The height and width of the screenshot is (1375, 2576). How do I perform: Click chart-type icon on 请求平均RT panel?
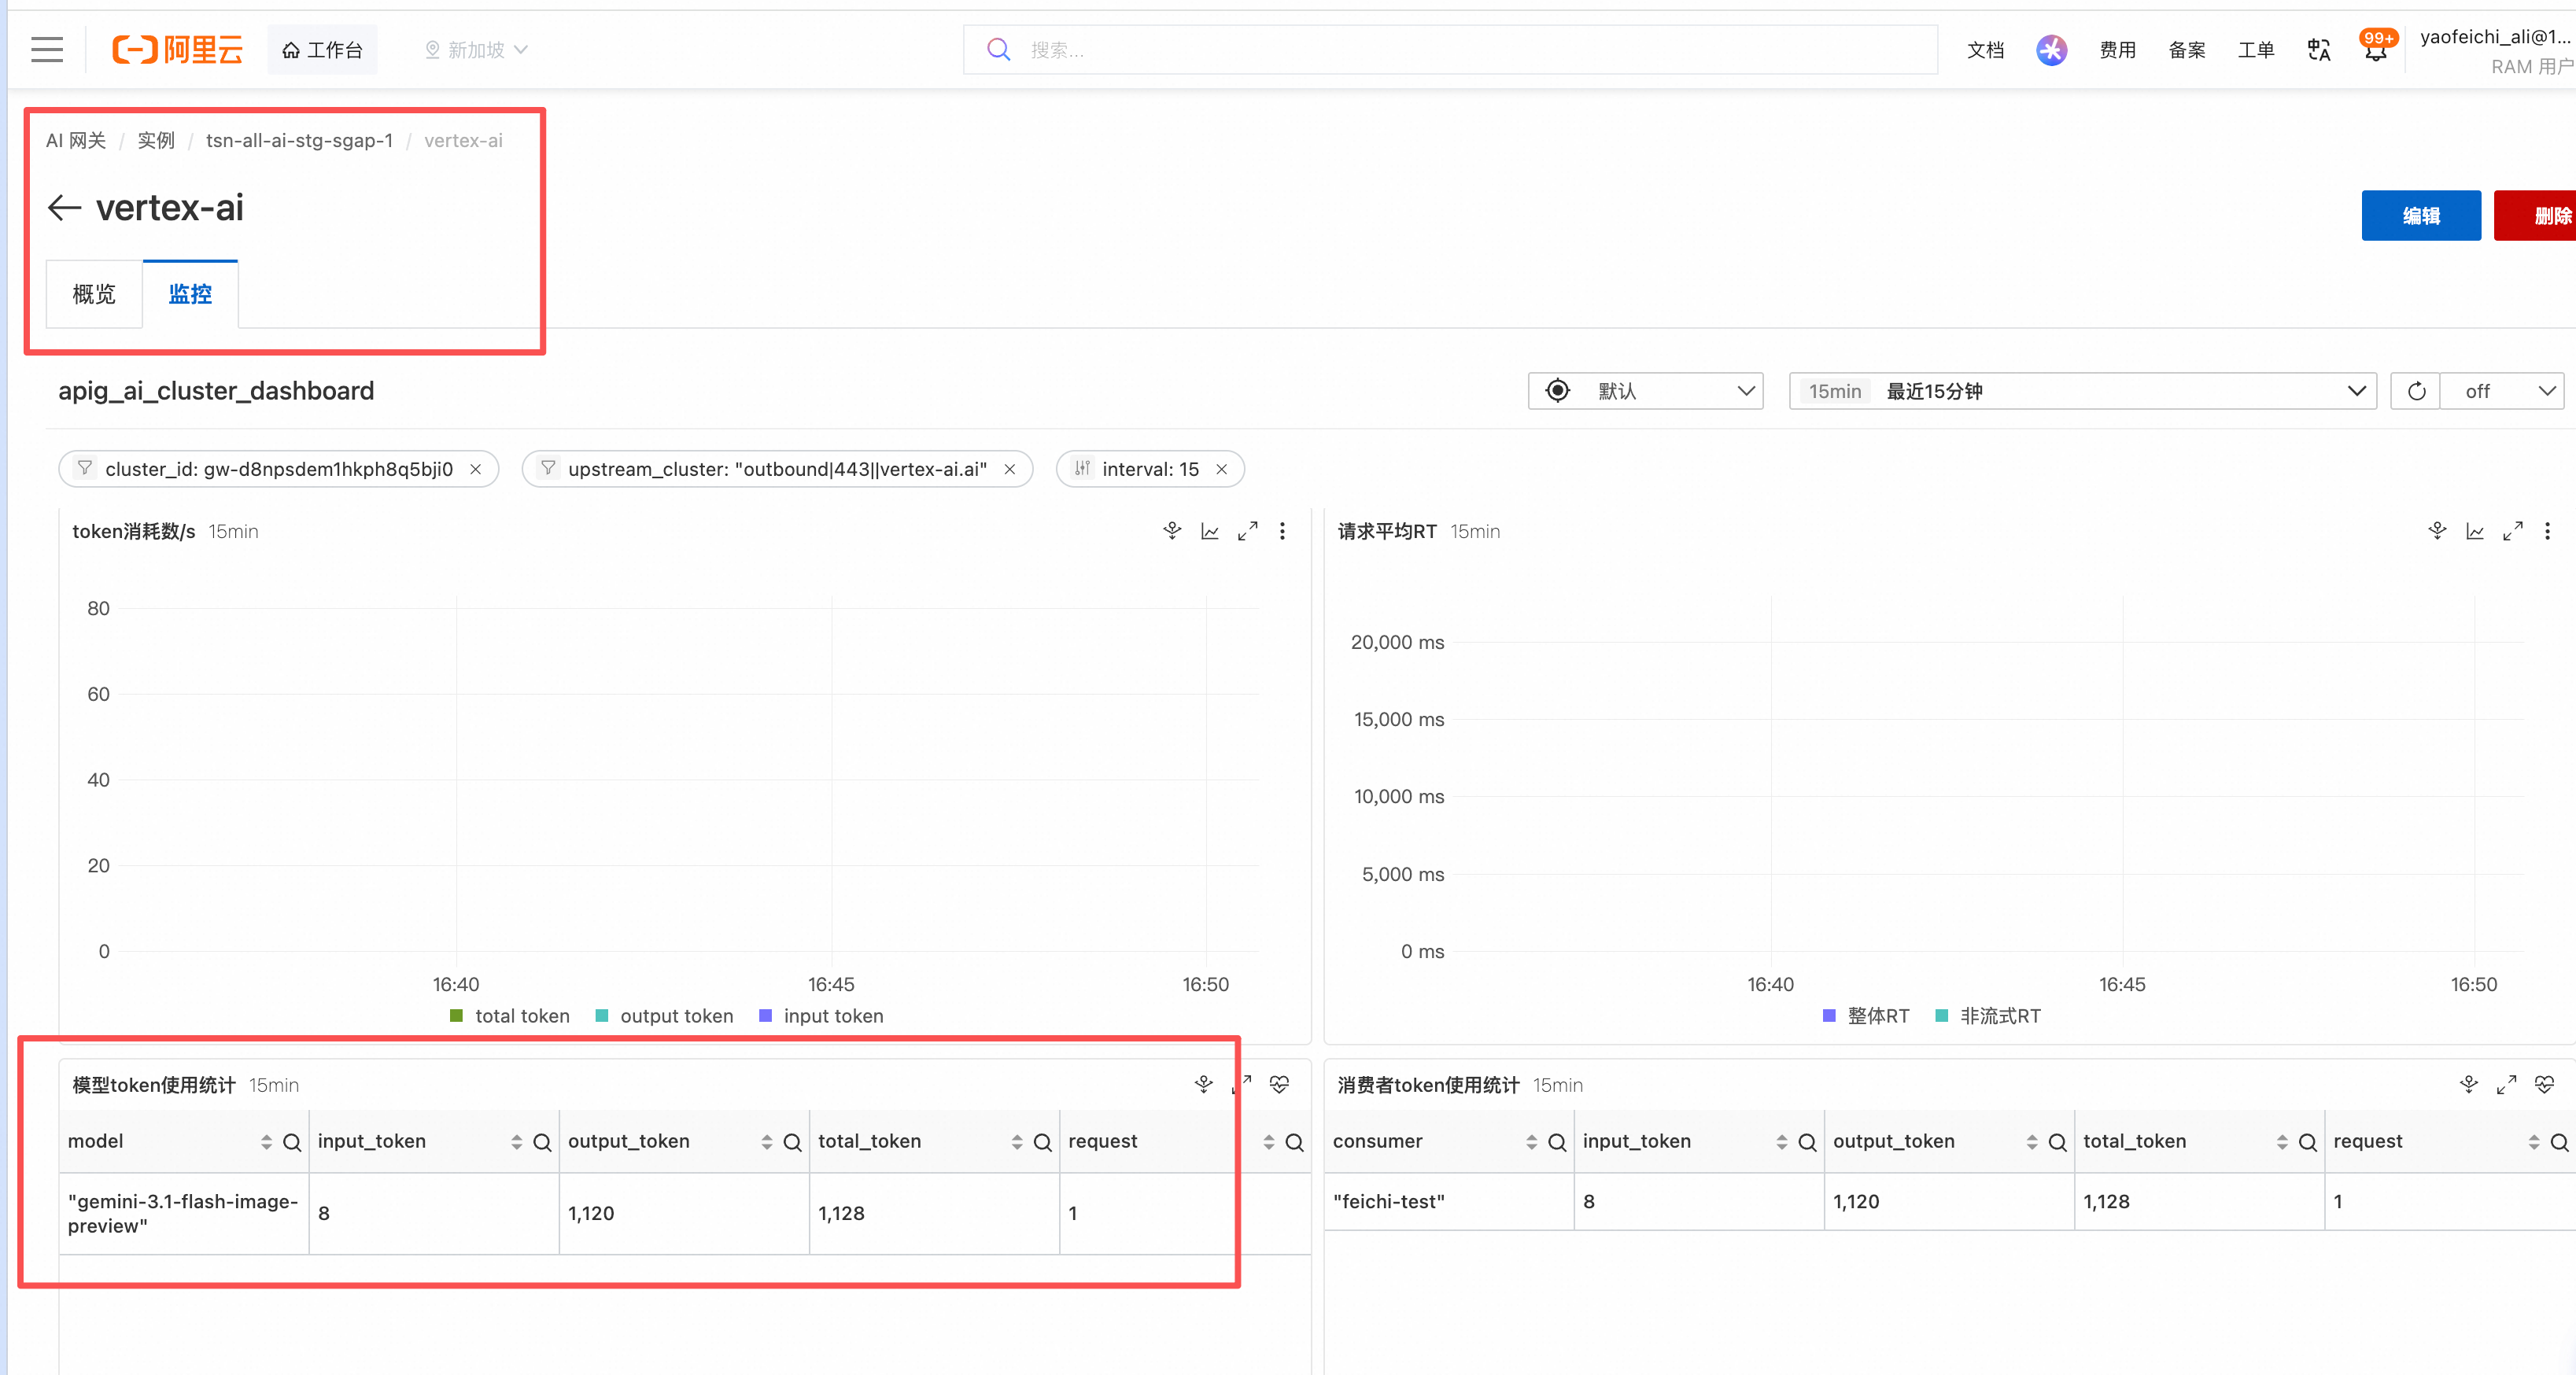click(2475, 531)
